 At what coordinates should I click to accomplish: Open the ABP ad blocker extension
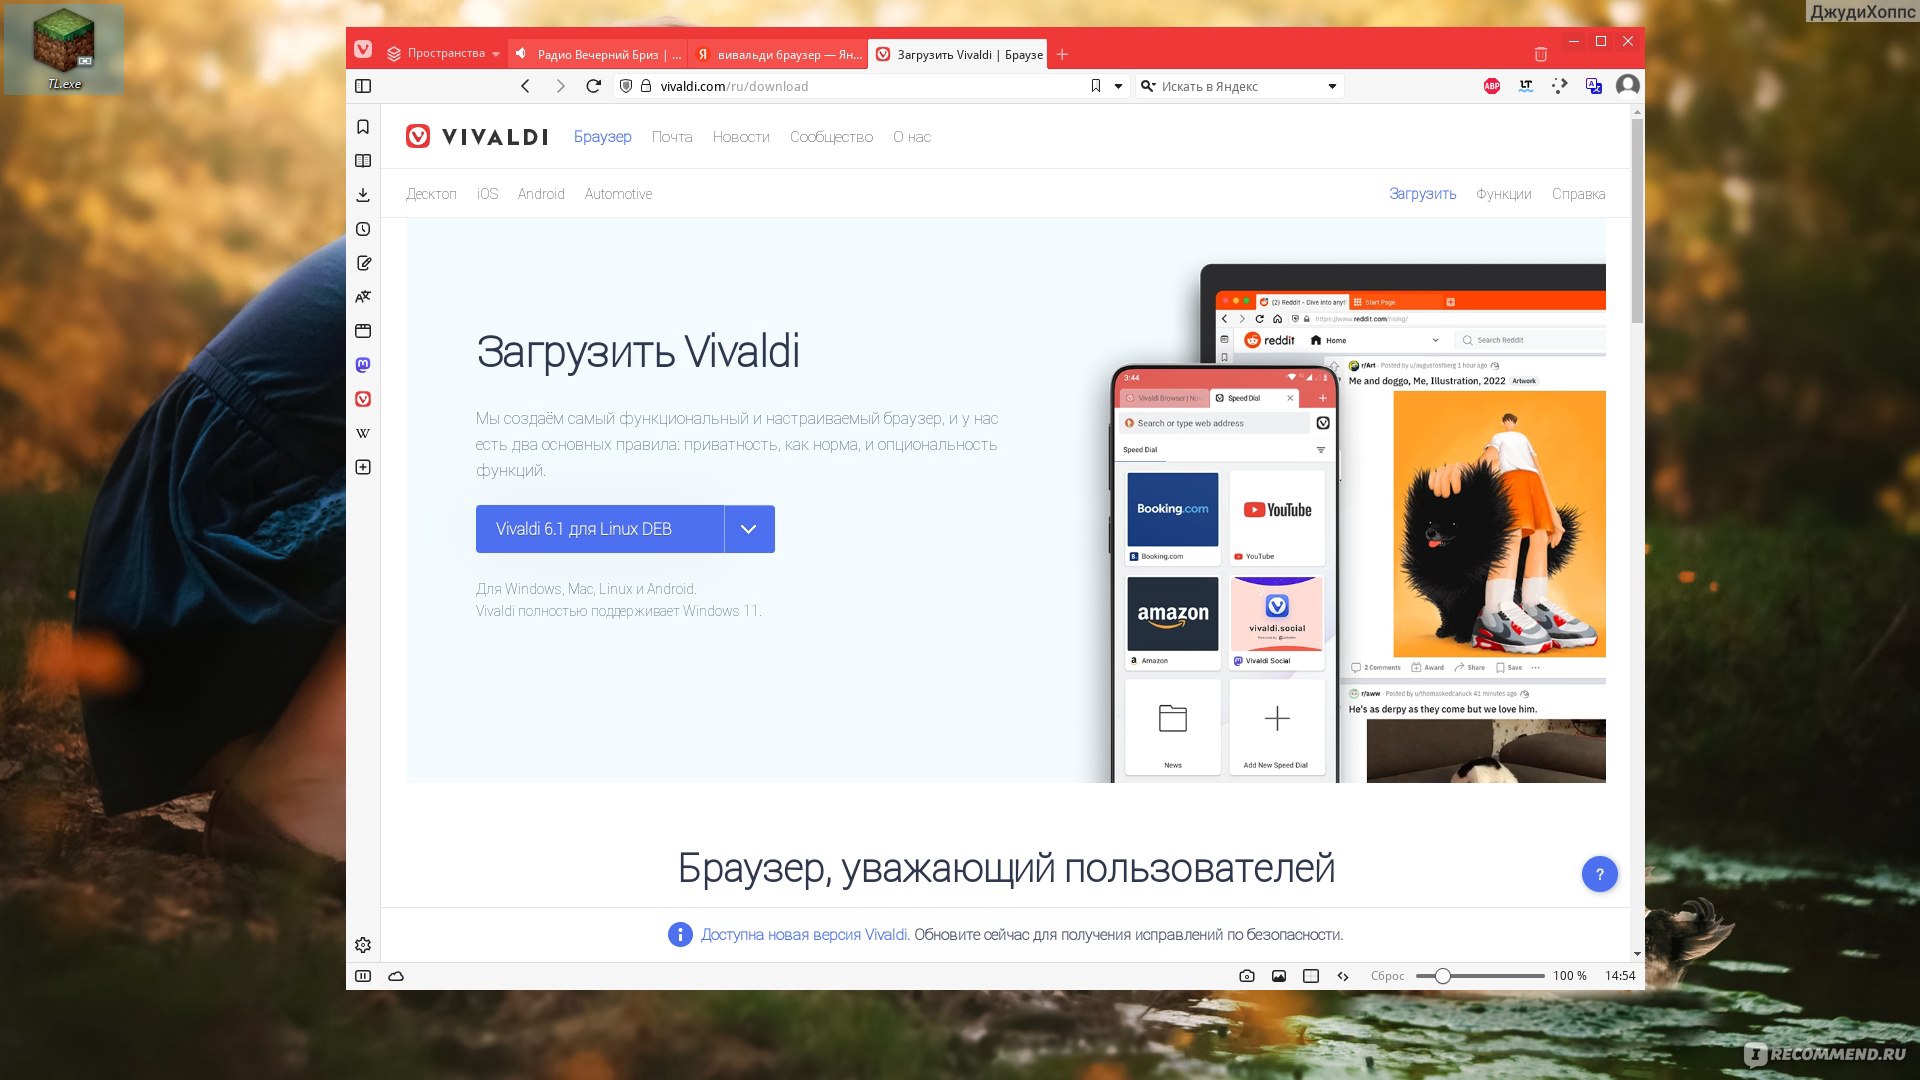pyautogui.click(x=1492, y=86)
